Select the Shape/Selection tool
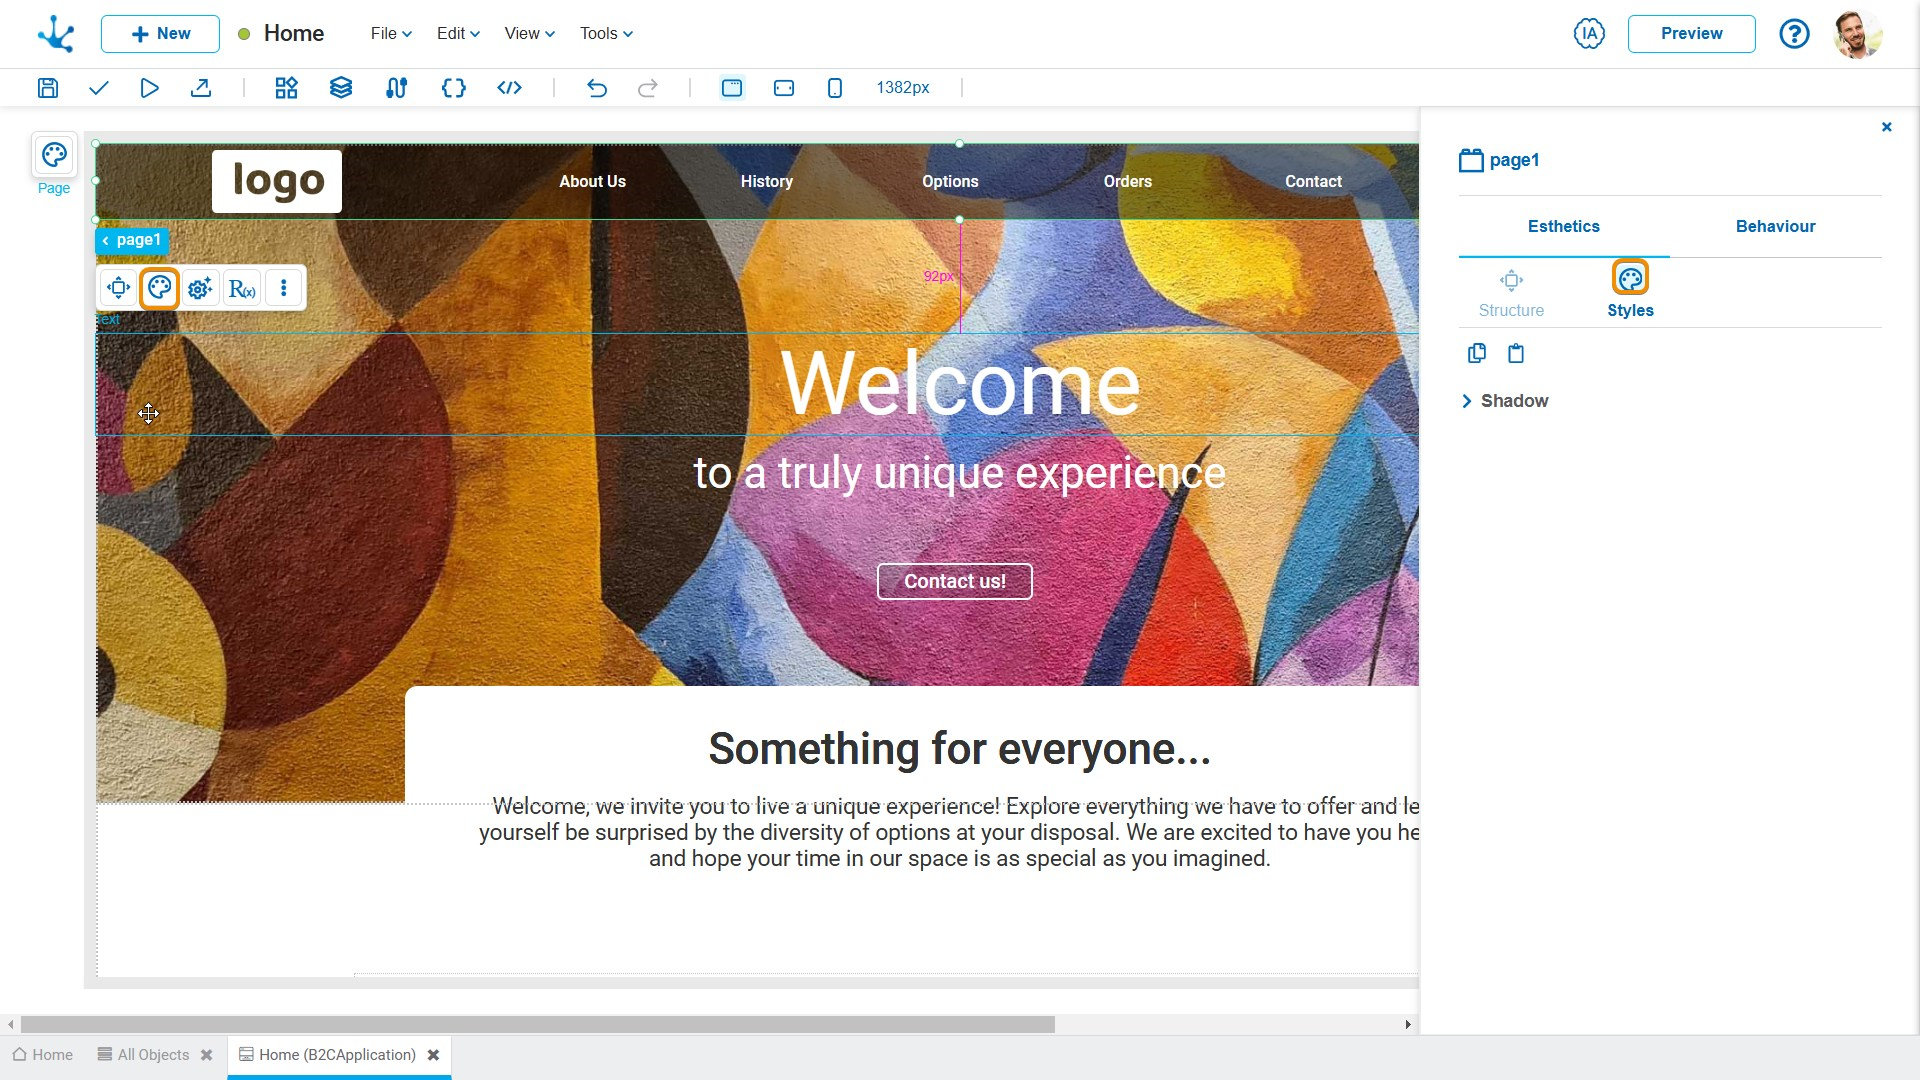 (120, 289)
